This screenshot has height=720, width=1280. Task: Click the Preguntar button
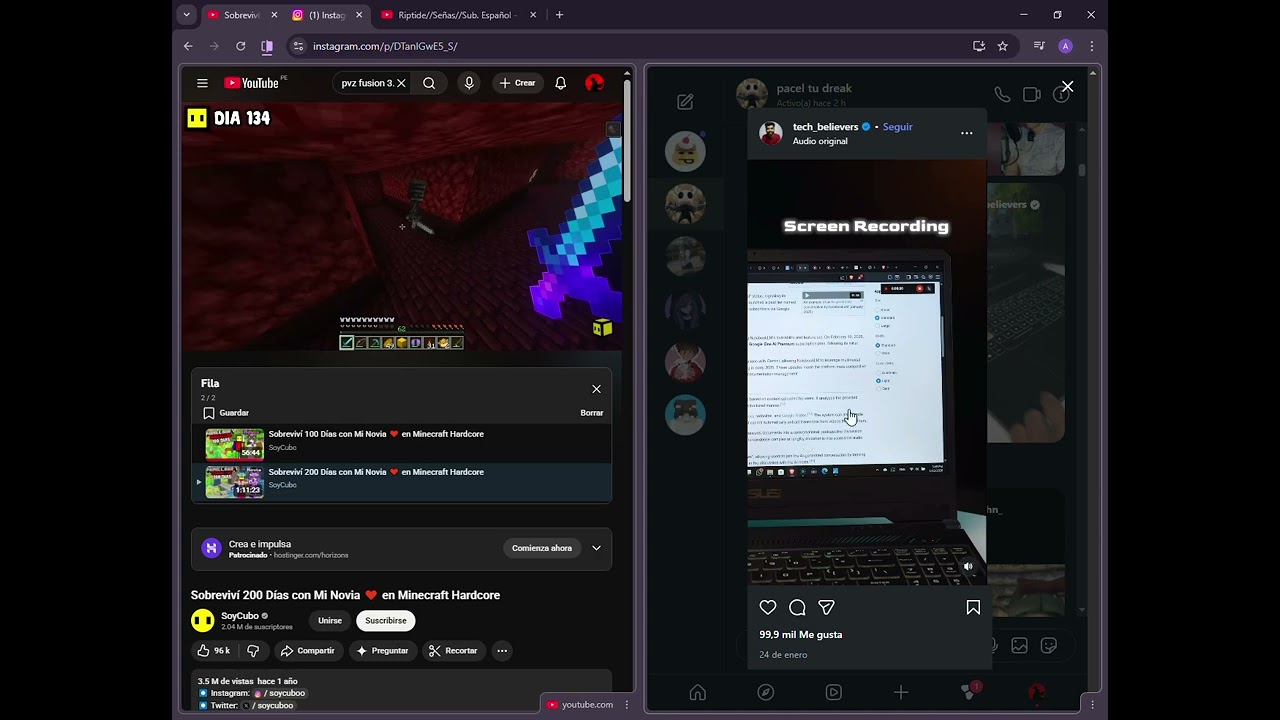coord(382,651)
